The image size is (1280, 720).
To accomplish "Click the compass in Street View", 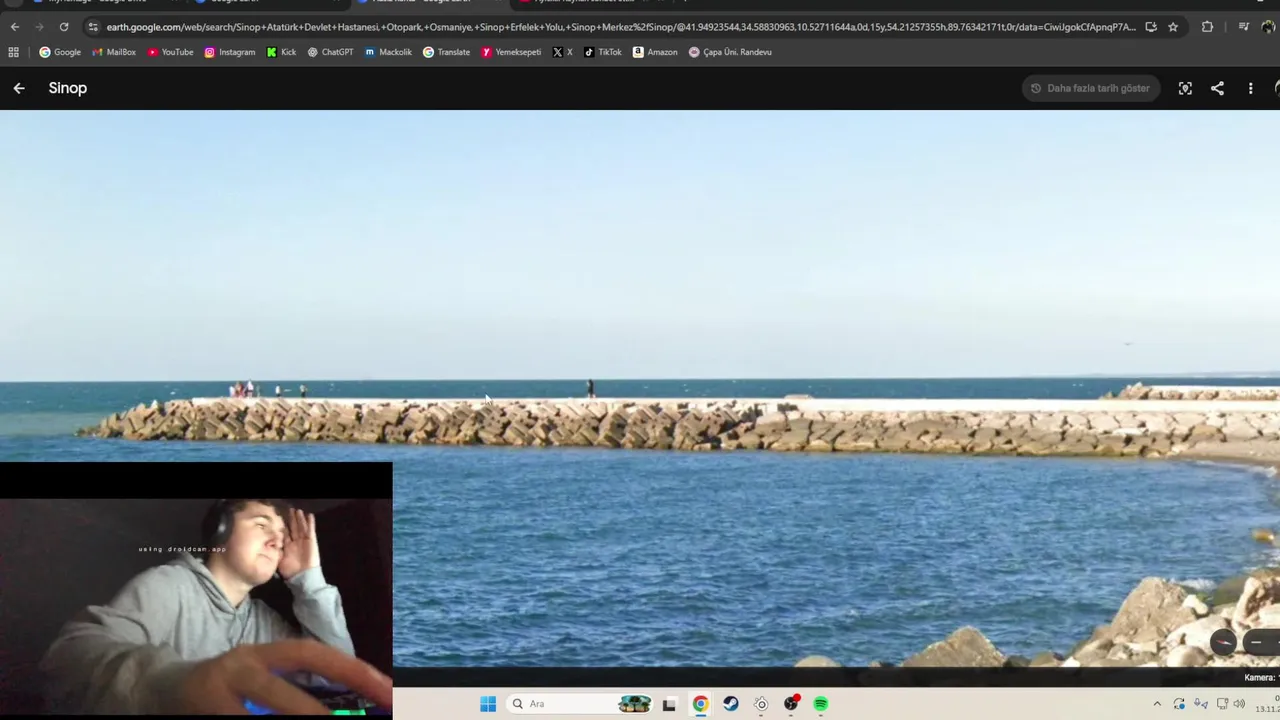I will 1223,642.
